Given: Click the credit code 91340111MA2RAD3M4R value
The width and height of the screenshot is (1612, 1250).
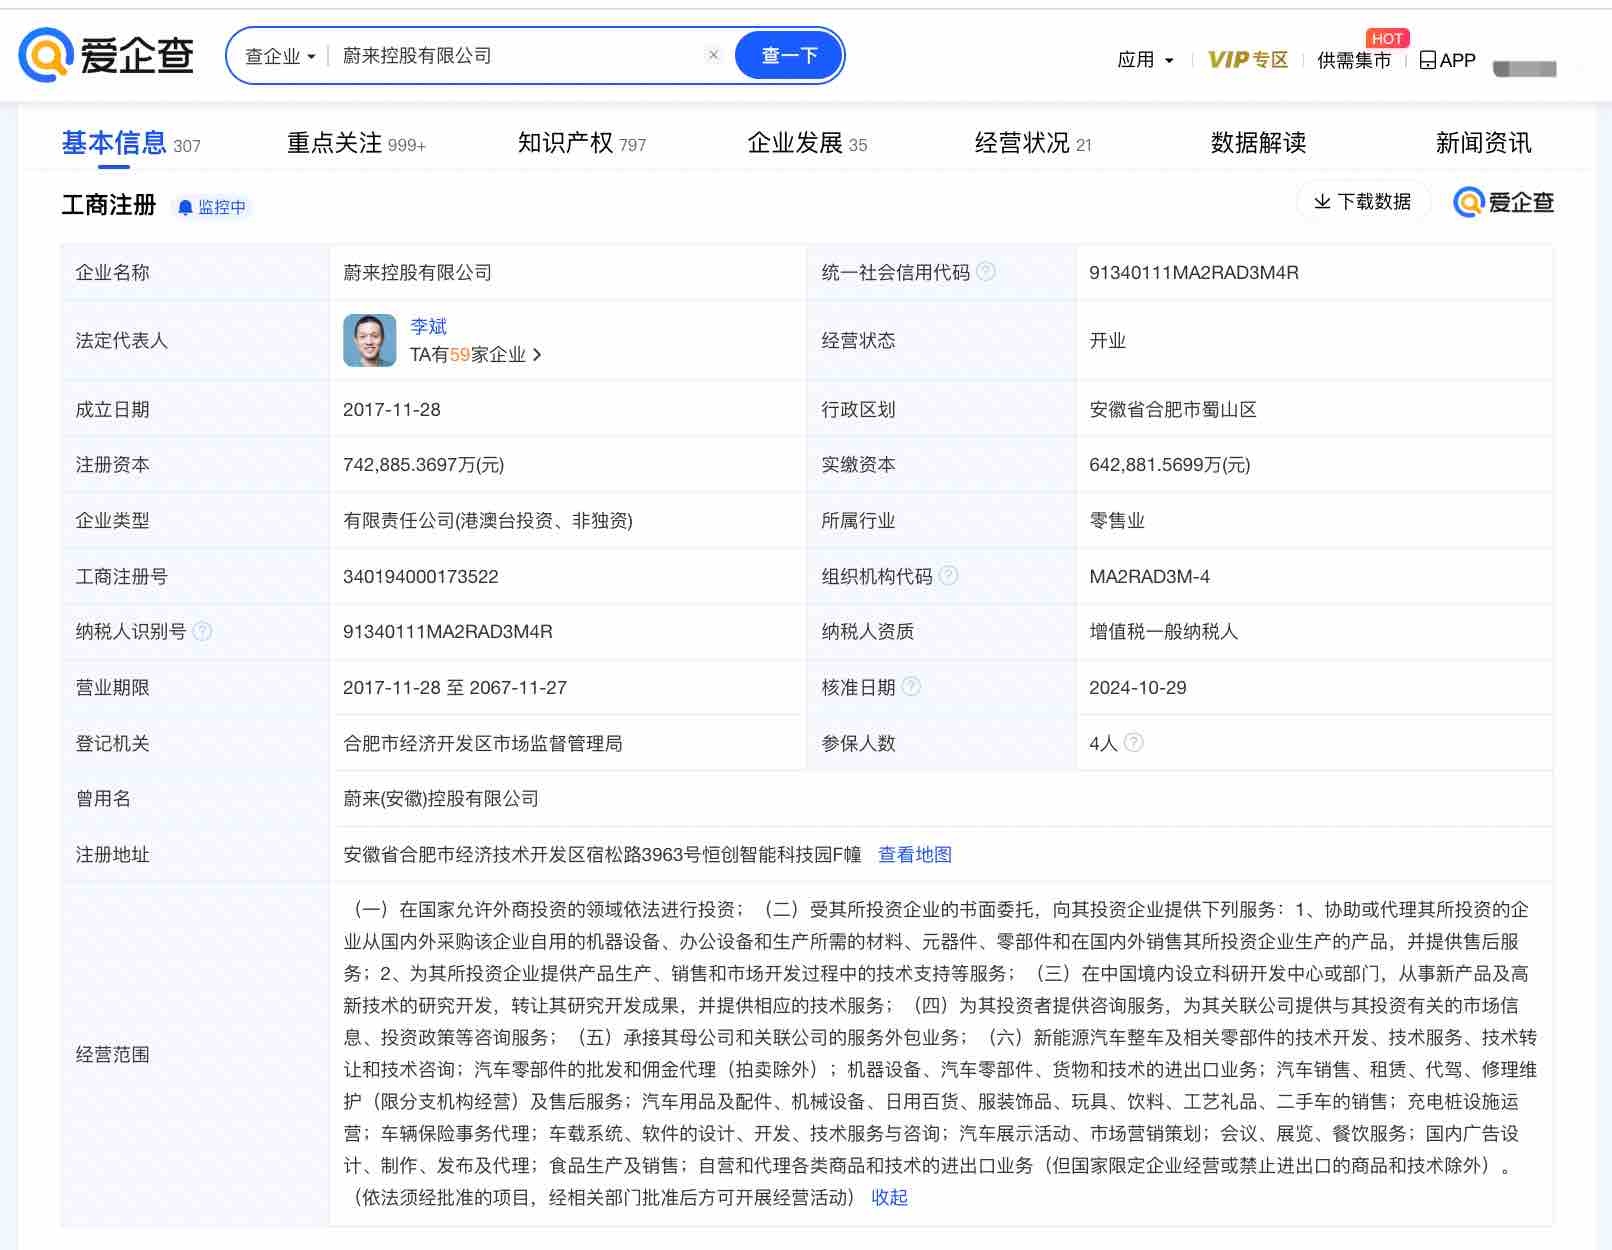Looking at the screenshot, I should coord(1194,272).
